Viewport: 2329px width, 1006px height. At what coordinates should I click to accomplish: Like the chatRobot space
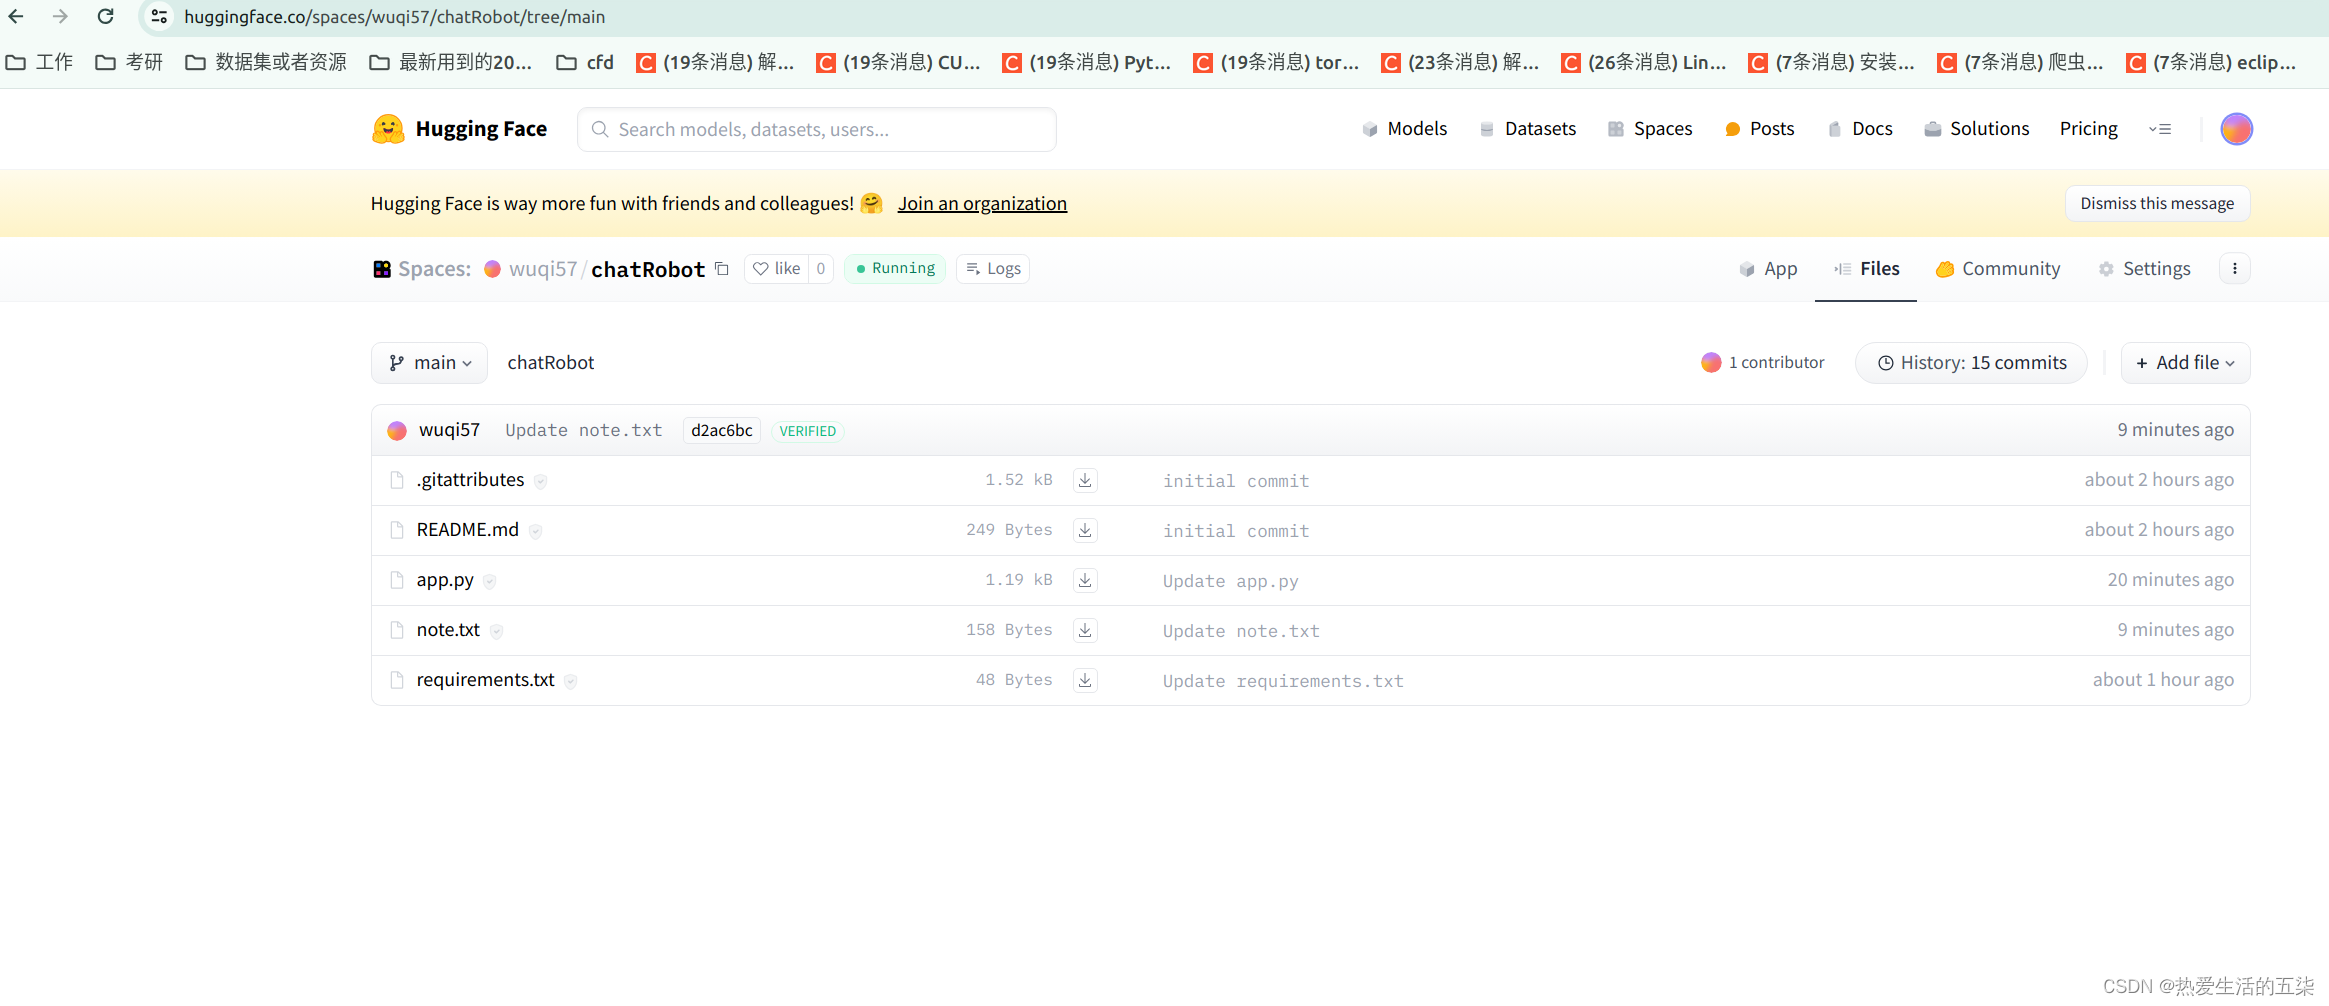click(x=777, y=268)
